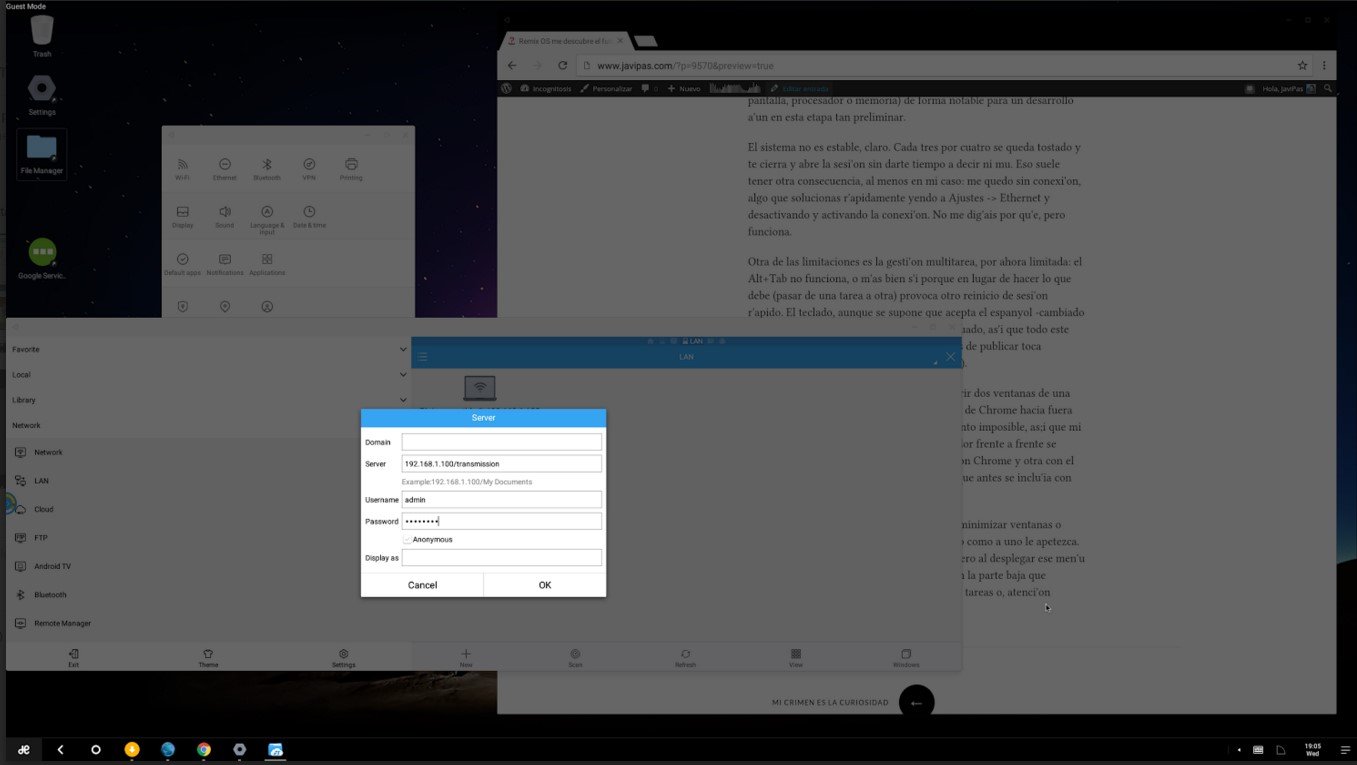Cancel the Server dialog
Viewport: 1357px width, 765px height.
422,585
